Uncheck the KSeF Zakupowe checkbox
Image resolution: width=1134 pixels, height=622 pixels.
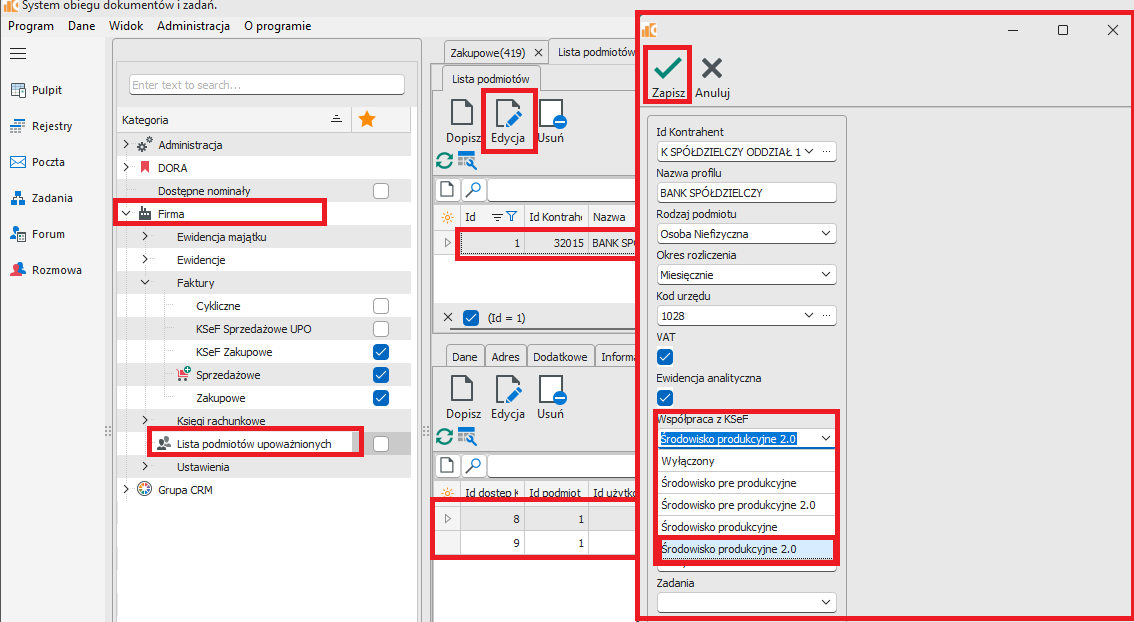click(x=380, y=352)
